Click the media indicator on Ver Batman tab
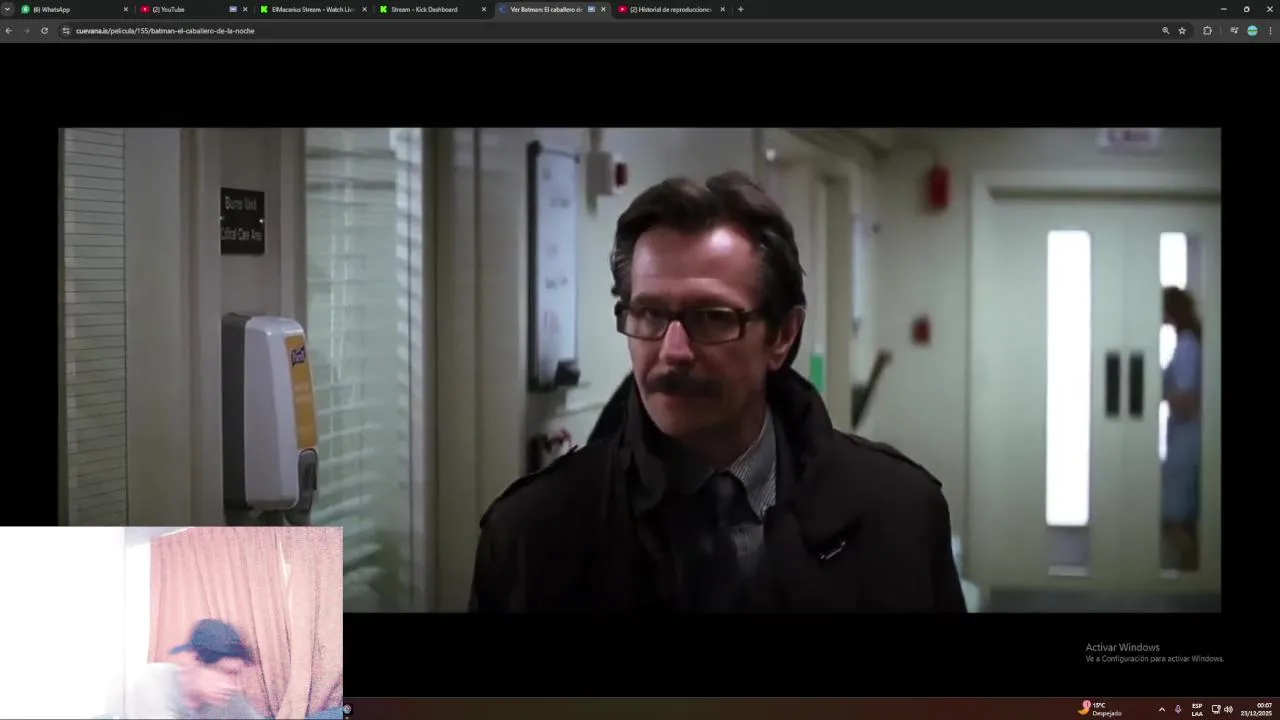 tap(591, 9)
